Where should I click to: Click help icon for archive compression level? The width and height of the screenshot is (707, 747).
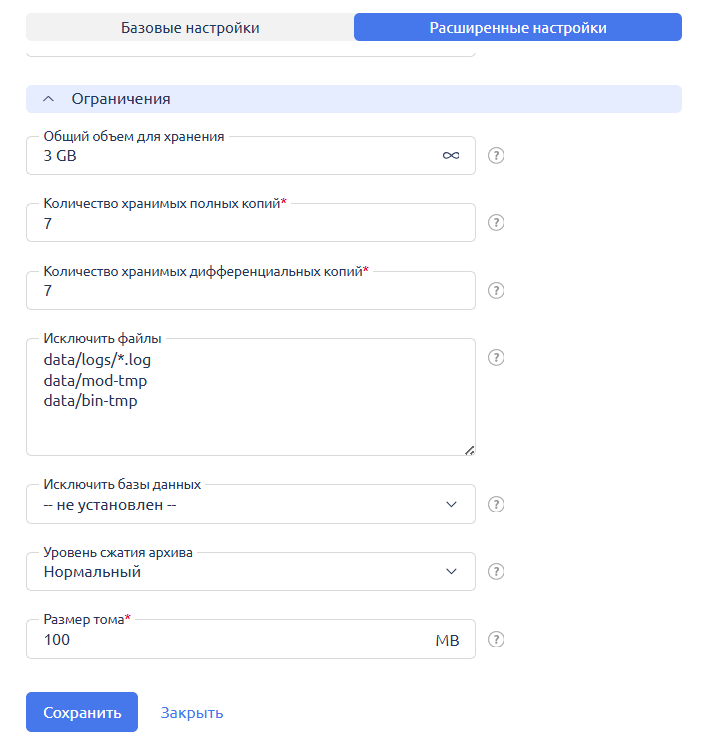495,572
